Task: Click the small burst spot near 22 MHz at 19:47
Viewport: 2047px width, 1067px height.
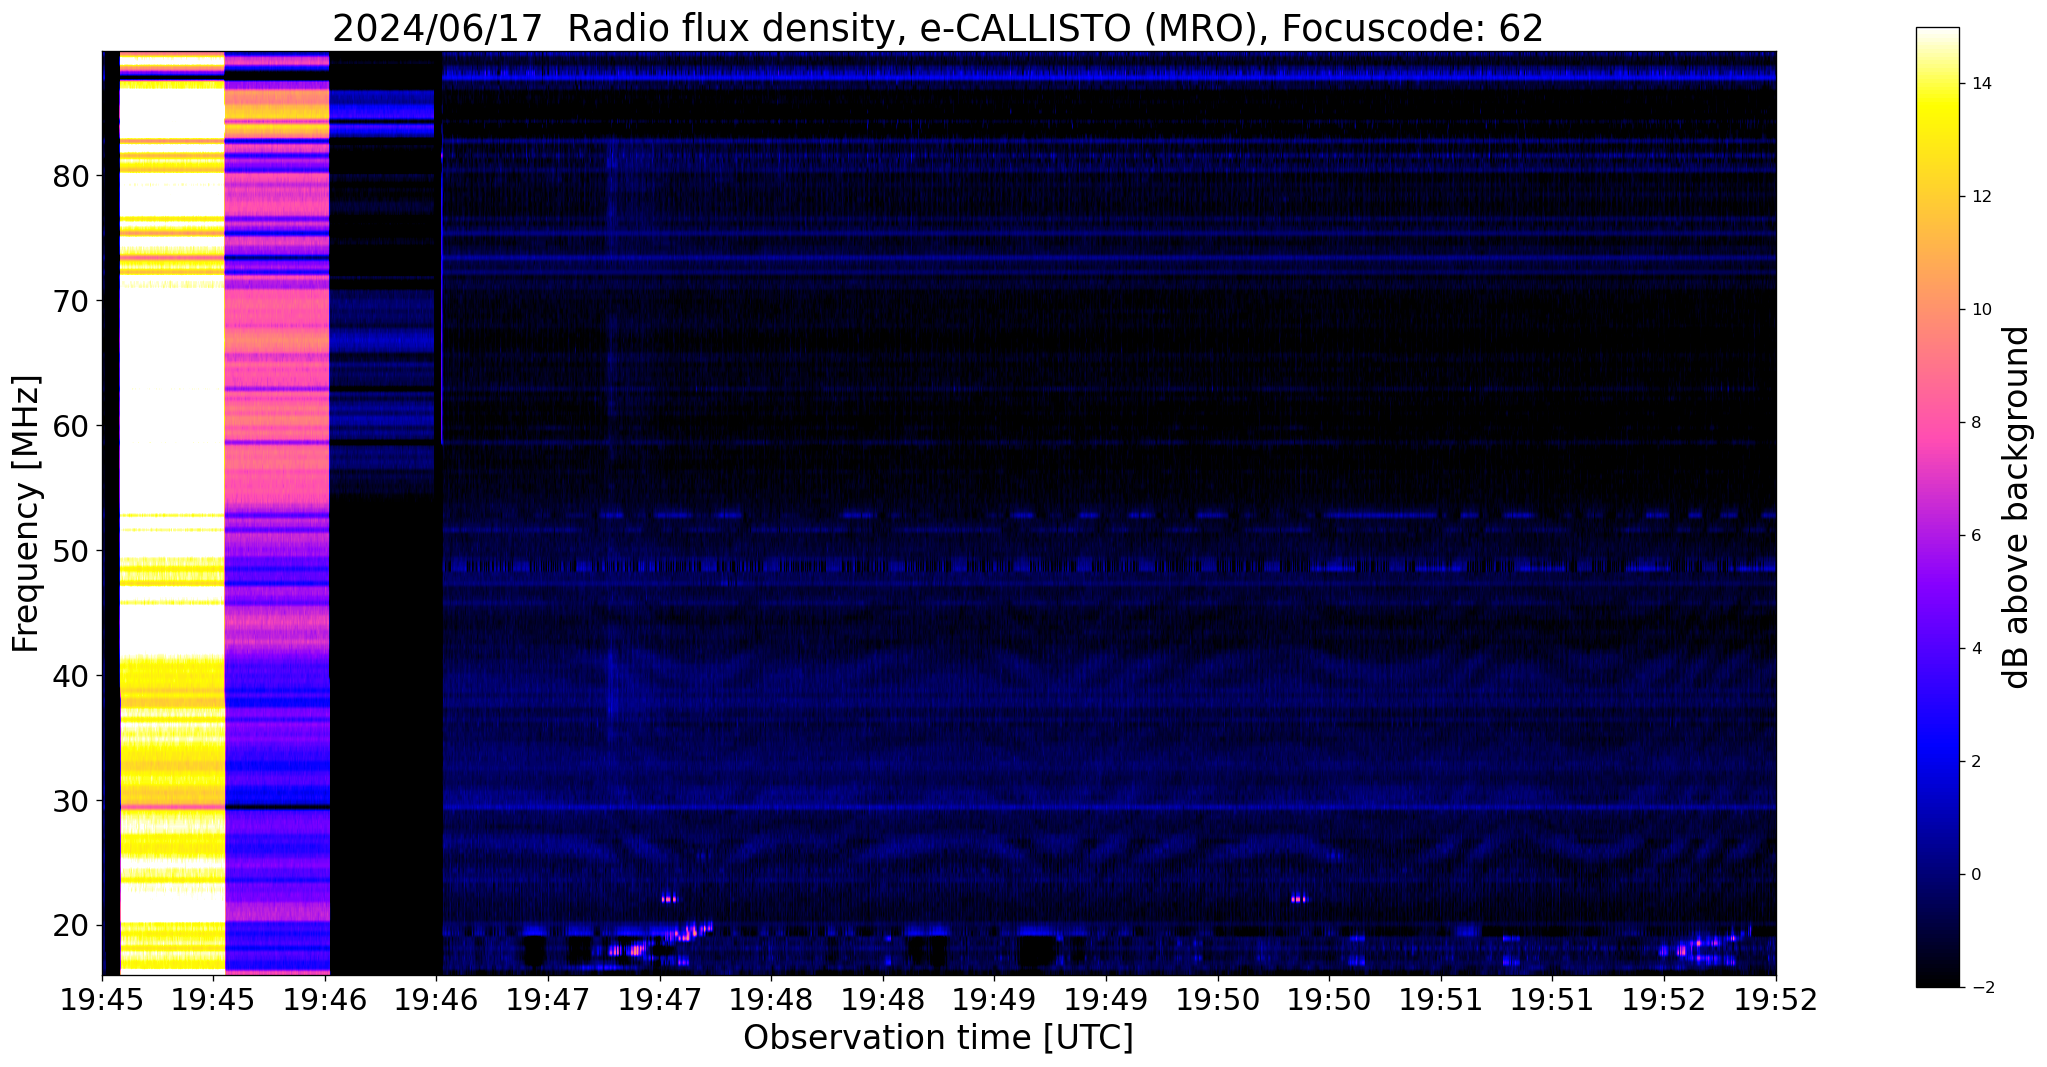Action: pos(668,899)
